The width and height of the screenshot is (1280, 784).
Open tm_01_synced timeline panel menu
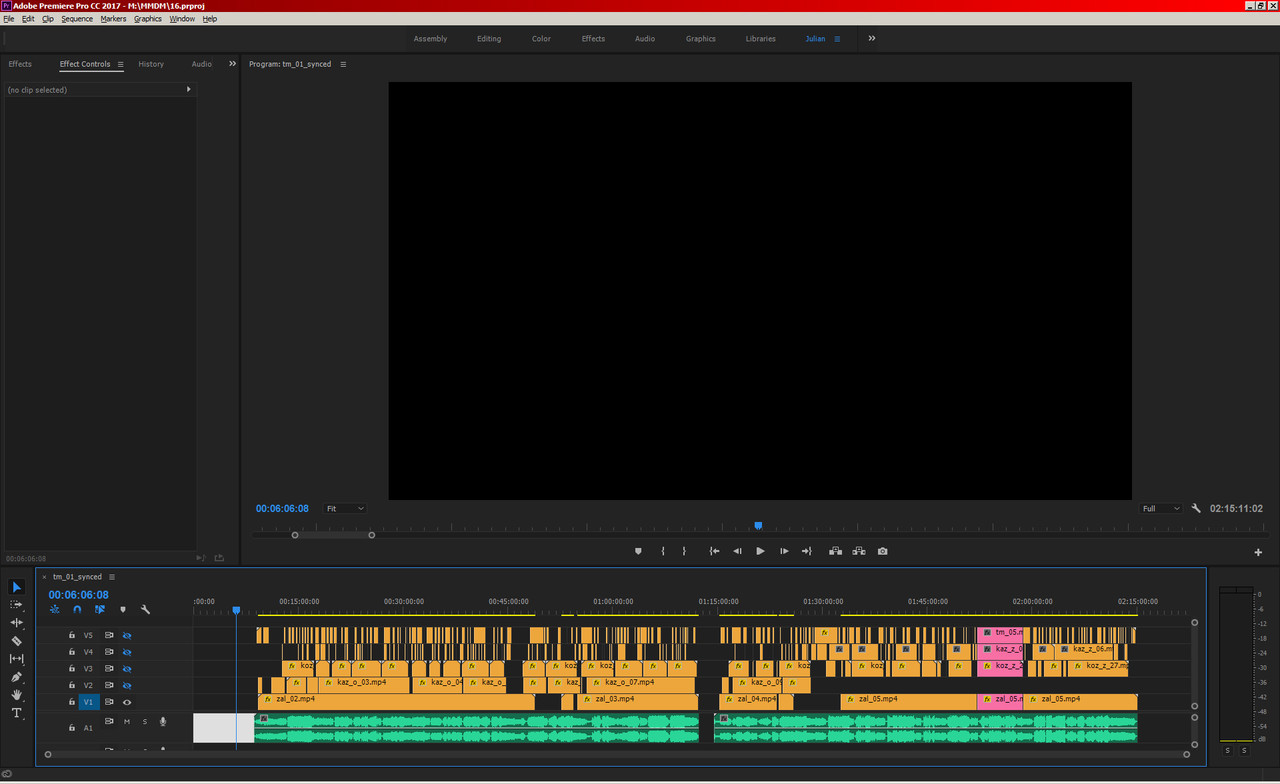pyautogui.click(x=112, y=577)
